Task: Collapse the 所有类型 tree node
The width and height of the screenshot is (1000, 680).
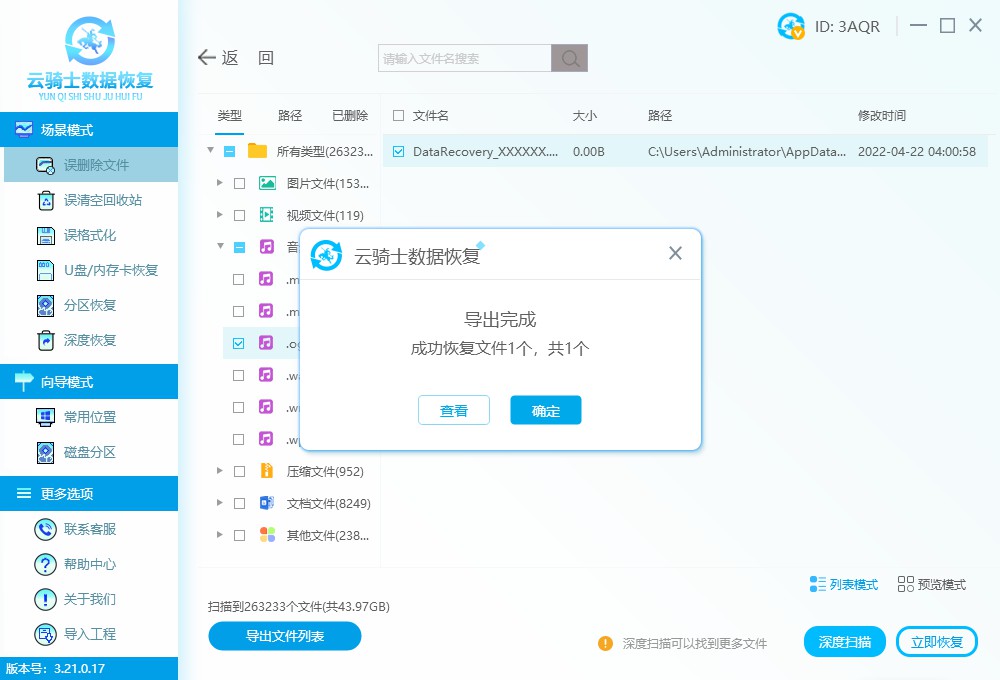Action: (x=210, y=151)
